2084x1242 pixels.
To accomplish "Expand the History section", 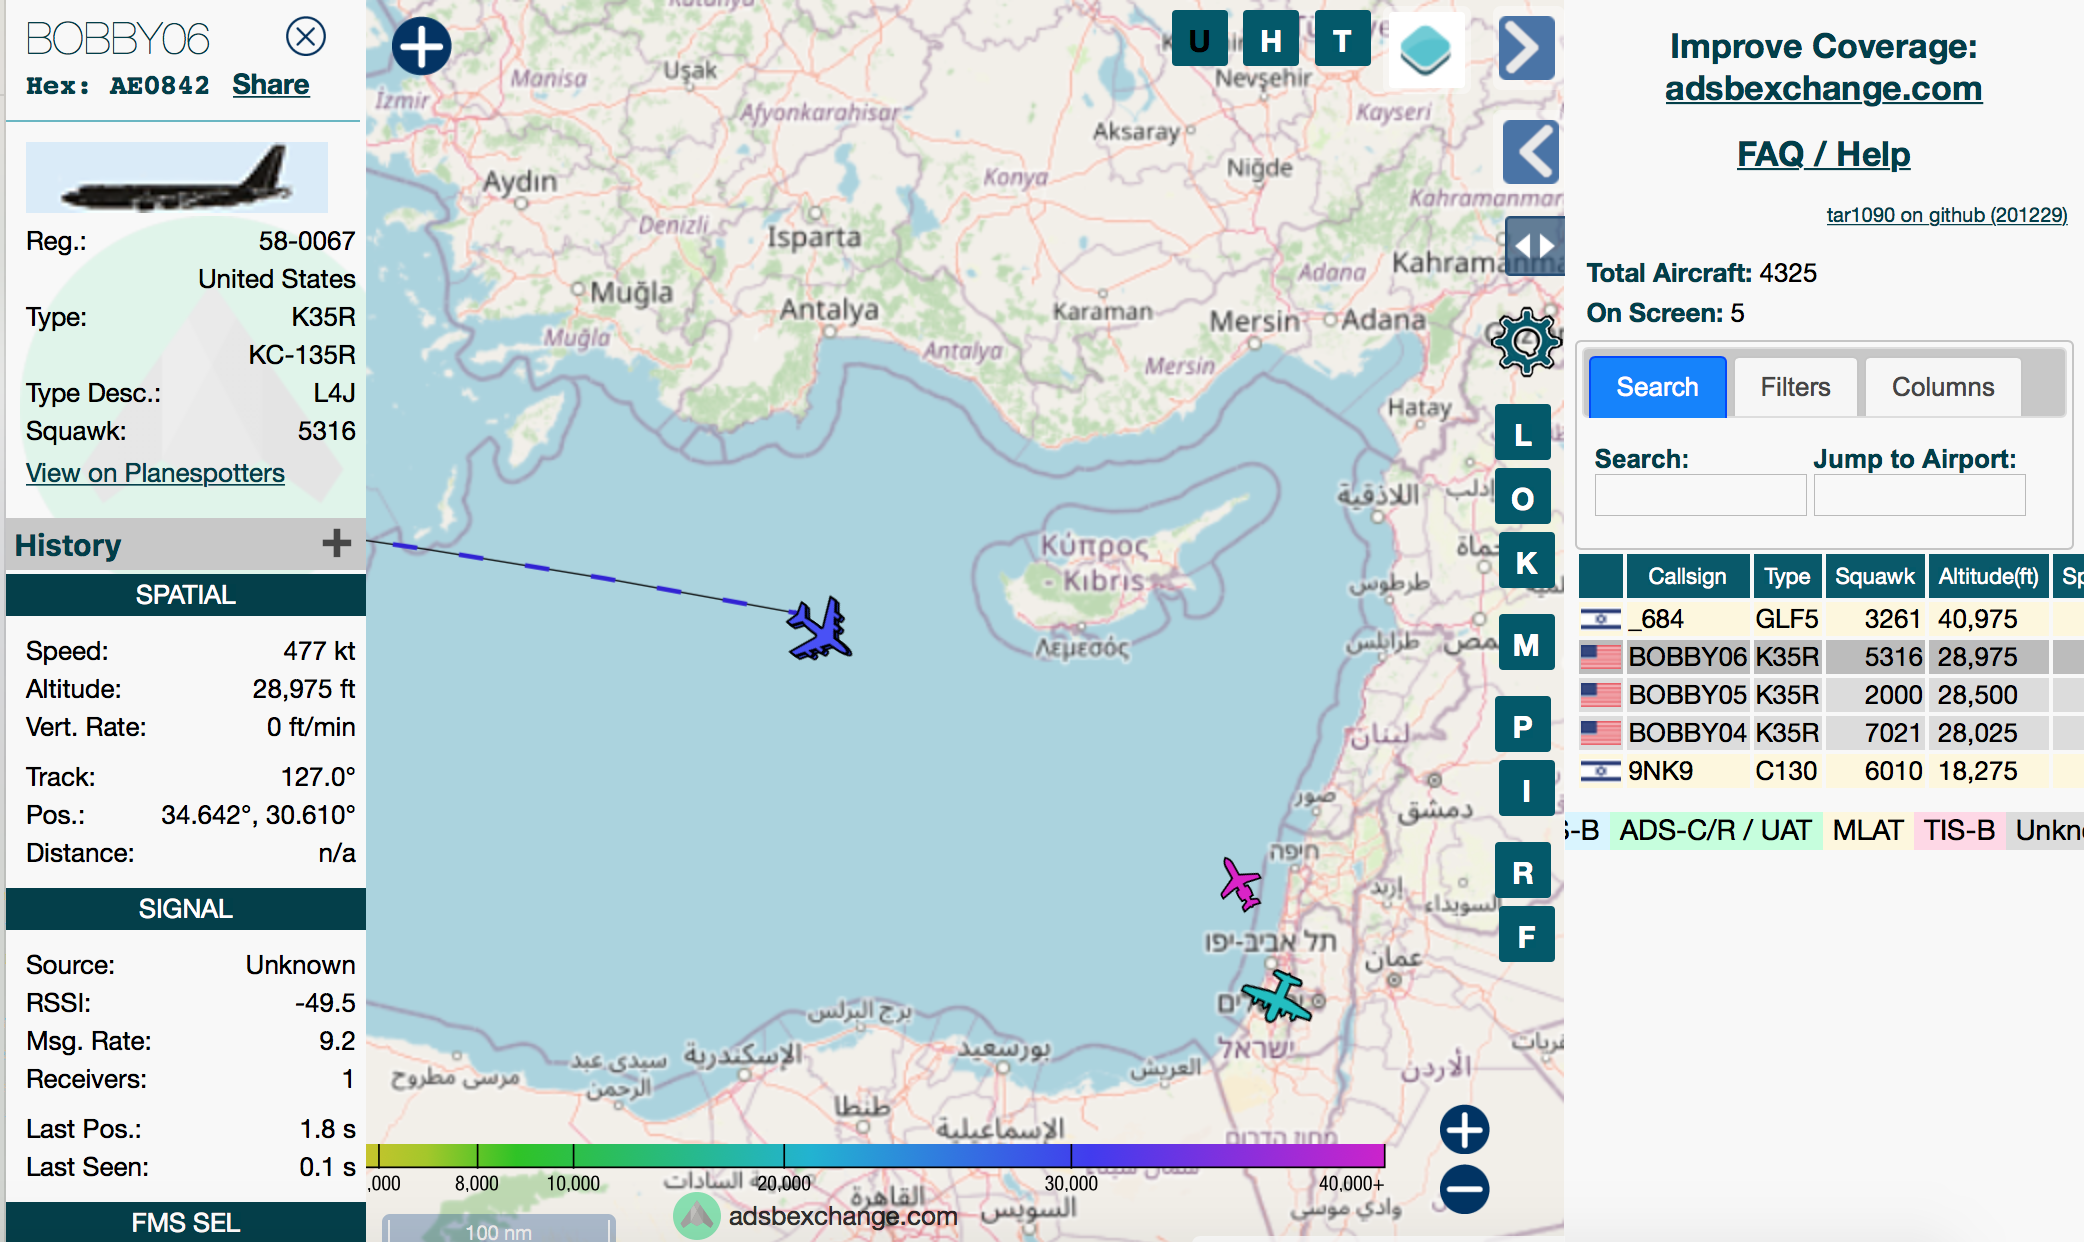I will 337,543.
